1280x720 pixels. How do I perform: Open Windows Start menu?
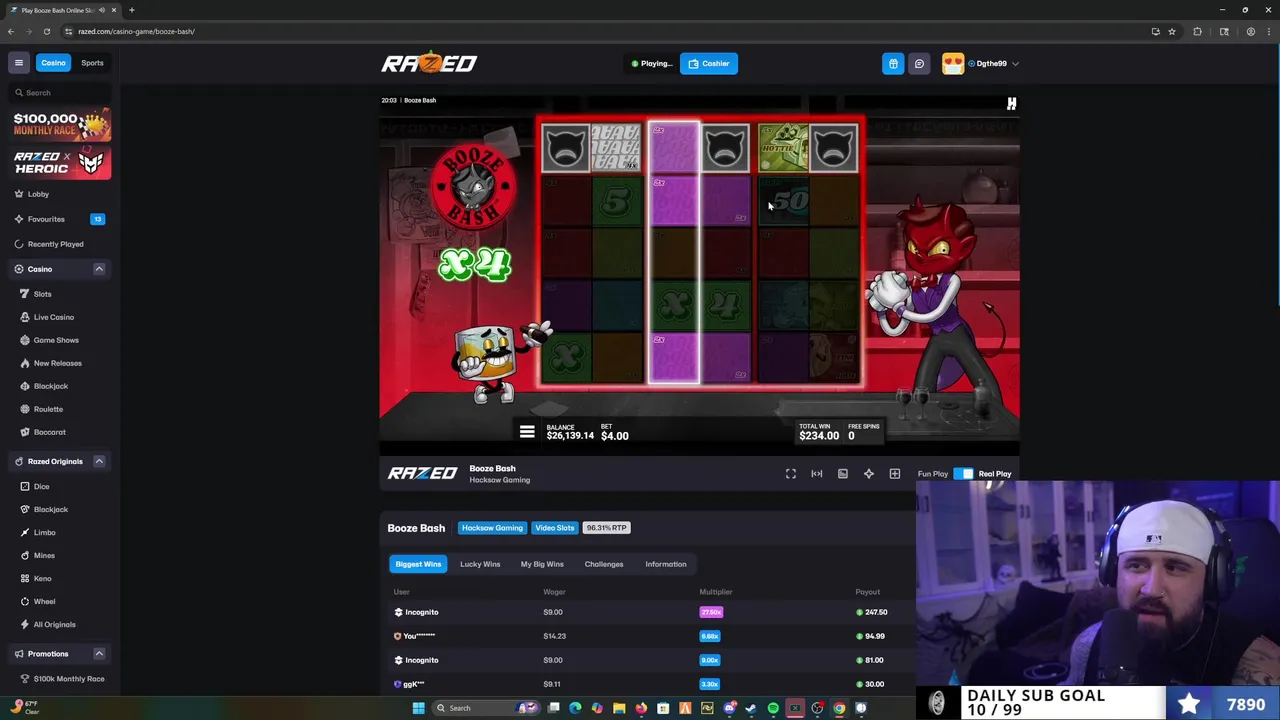pyautogui.click(x=418, y=708)
